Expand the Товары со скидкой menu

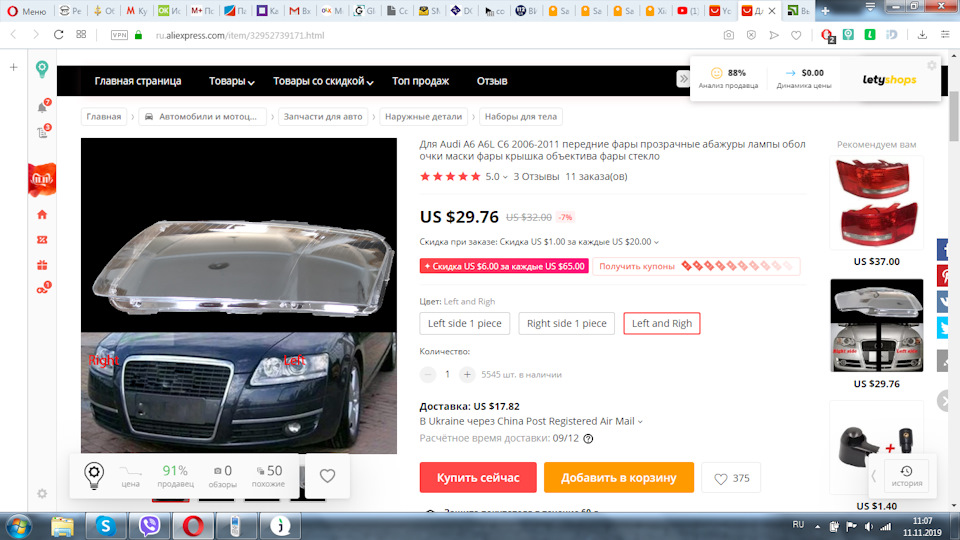point(323,81)
